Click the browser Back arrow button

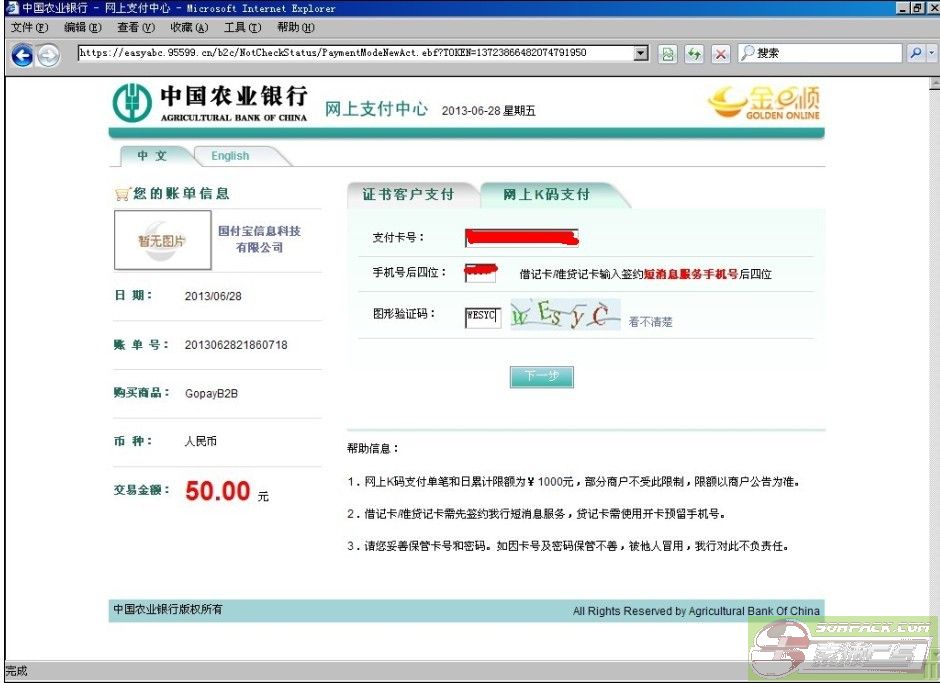click(22, 55)
